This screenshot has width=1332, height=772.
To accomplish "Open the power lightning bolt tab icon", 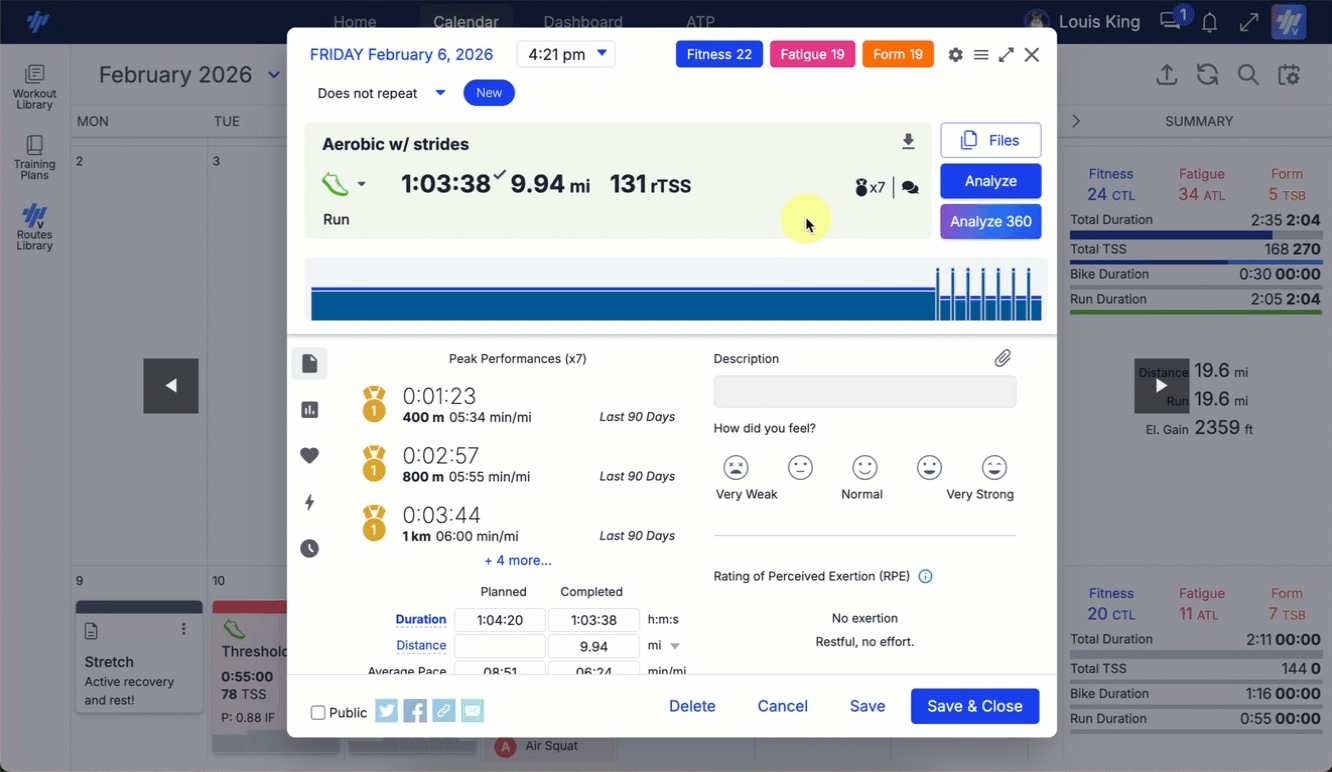I will tap(310, 502).
